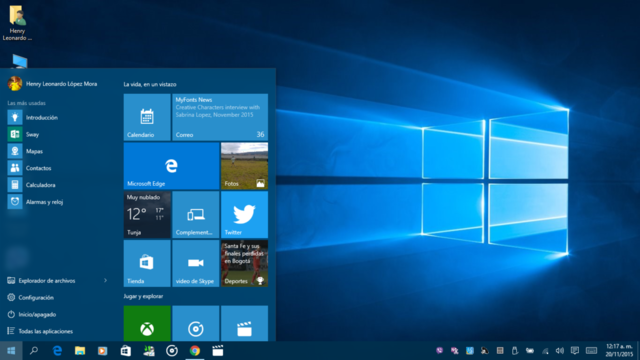The image size is (640, 360).
Task: Open the Tienda store tile
Action: [x=147, y=263]
